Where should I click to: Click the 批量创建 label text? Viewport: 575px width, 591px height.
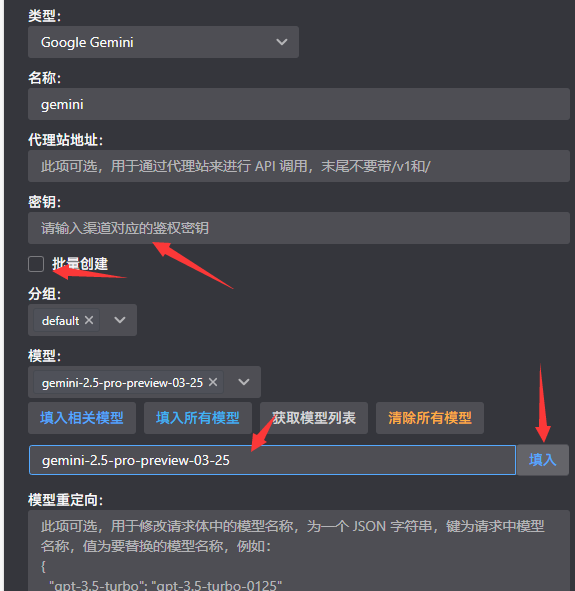pos(80,264)
